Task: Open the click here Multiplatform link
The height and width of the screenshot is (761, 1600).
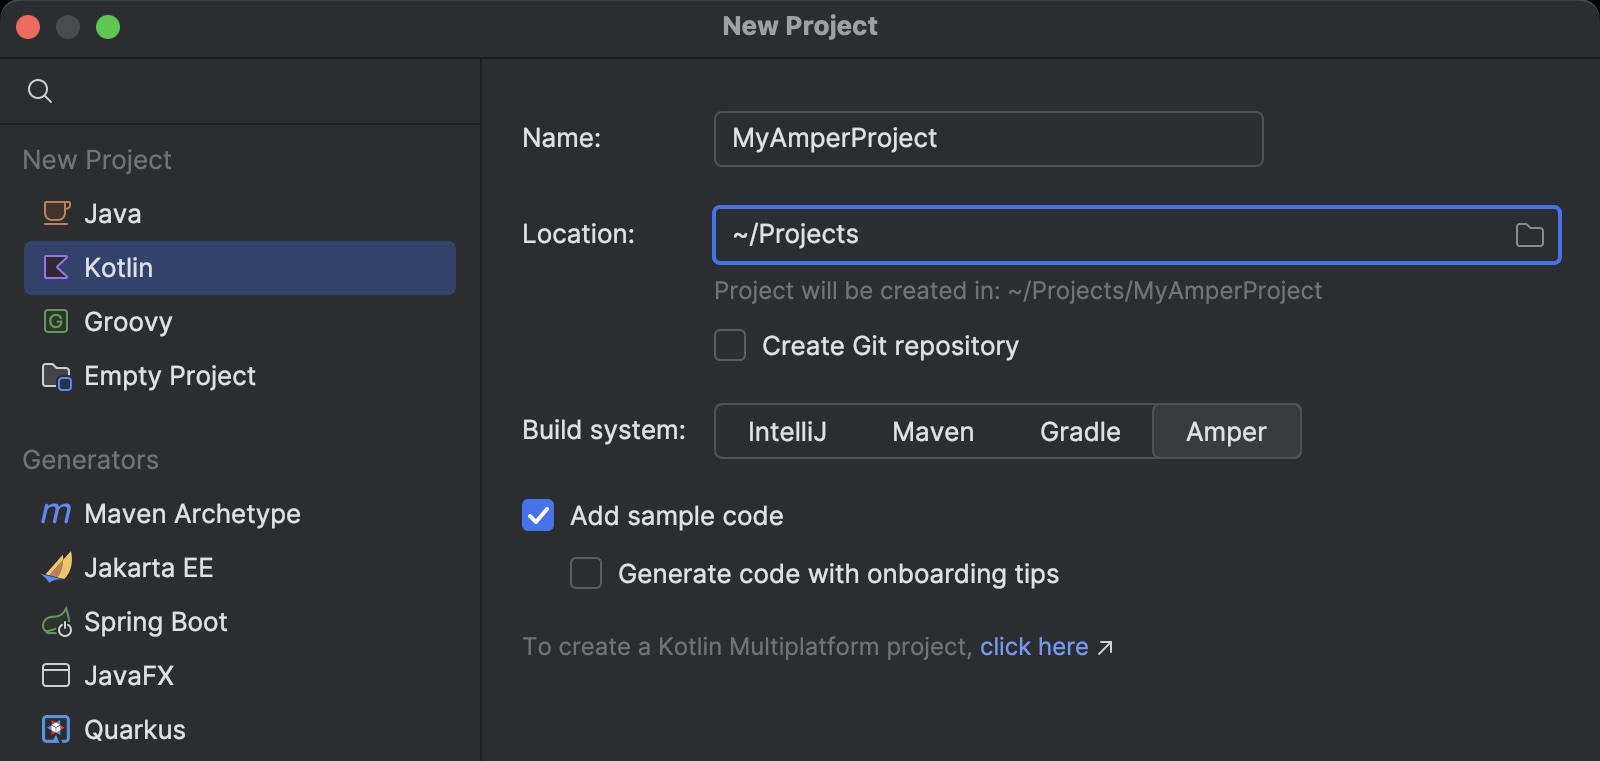Action: tap(1034, 647)
